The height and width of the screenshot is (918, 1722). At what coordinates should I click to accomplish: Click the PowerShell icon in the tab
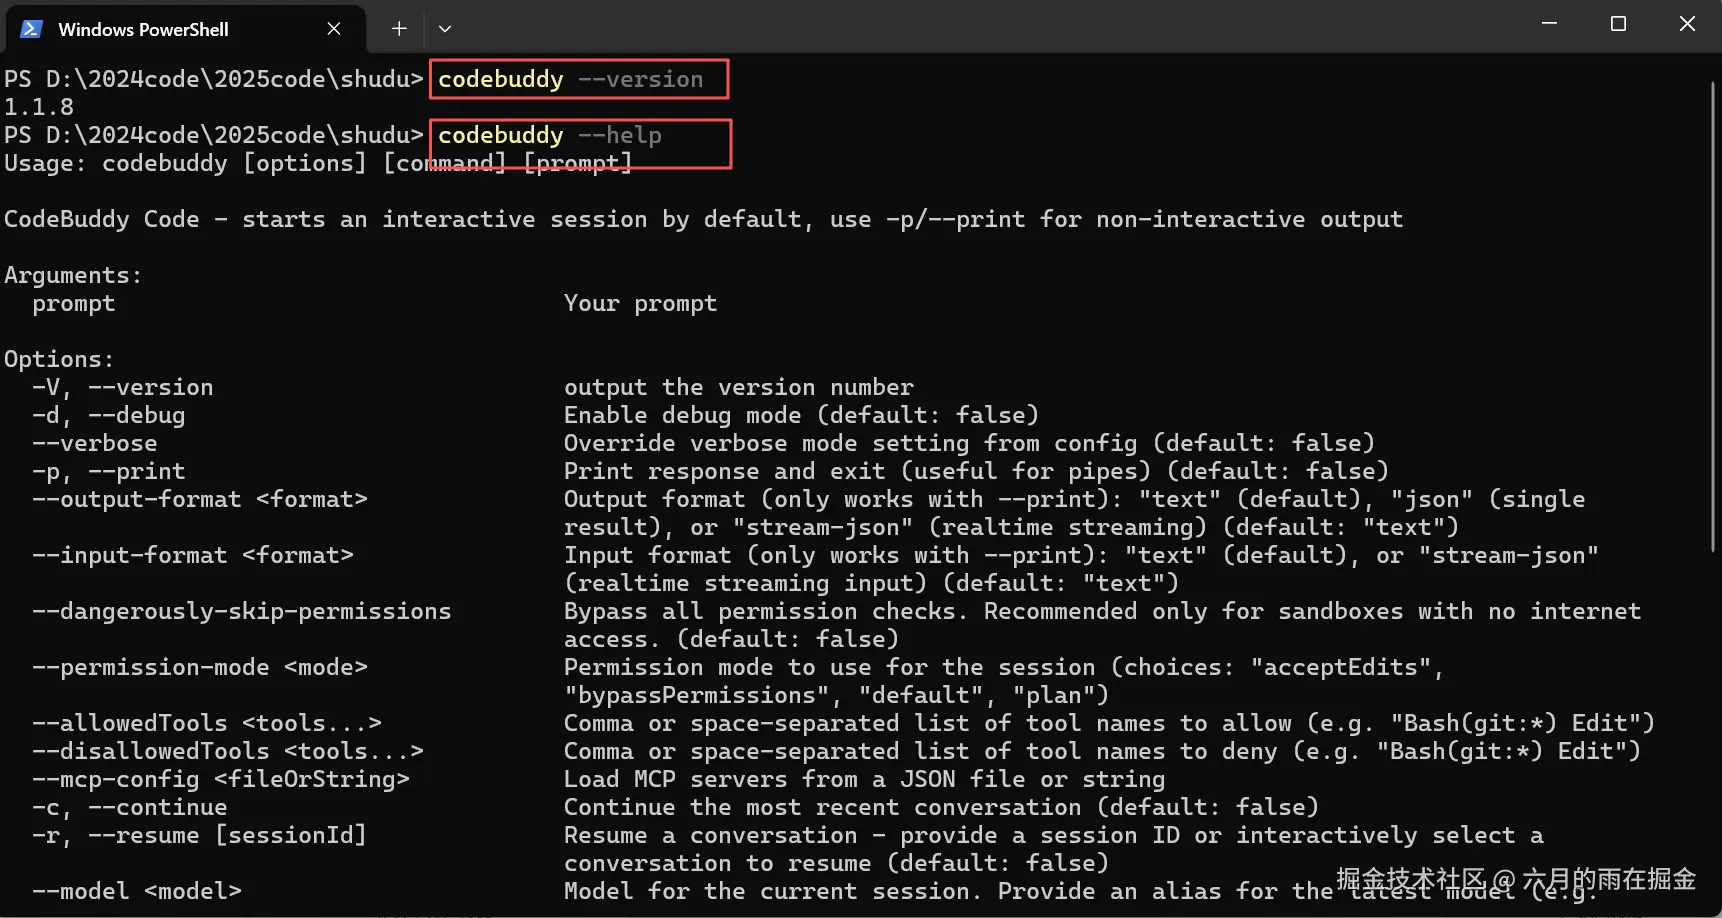click(x=31, y=29)
